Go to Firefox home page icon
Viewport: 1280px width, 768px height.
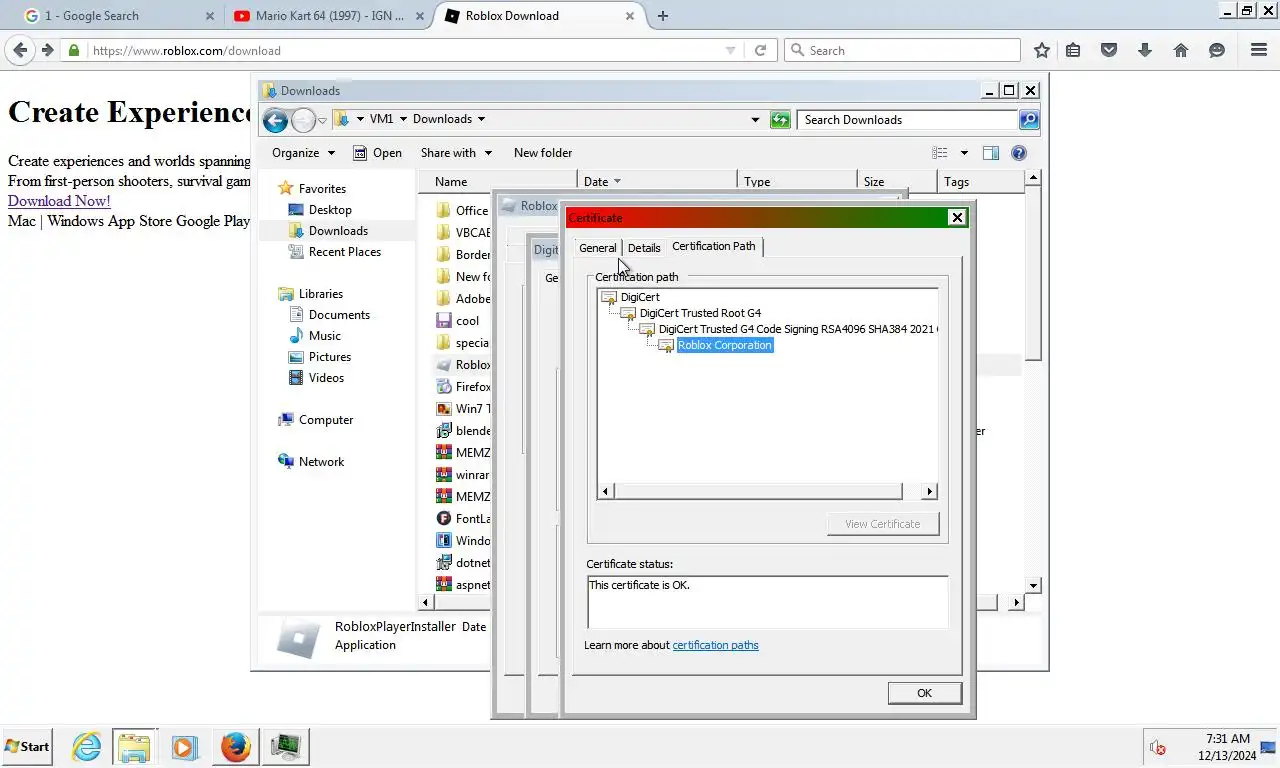coord(1181,50)
